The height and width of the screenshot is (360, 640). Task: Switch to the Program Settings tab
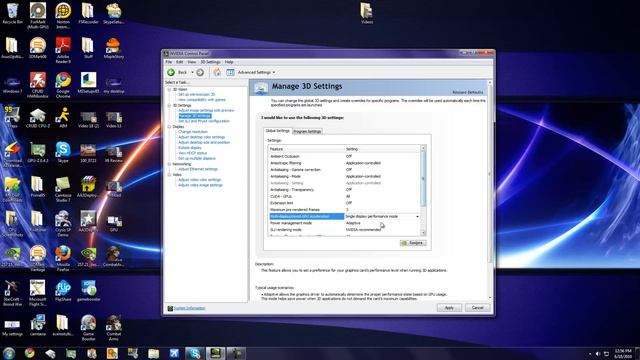tap(307, 131)
